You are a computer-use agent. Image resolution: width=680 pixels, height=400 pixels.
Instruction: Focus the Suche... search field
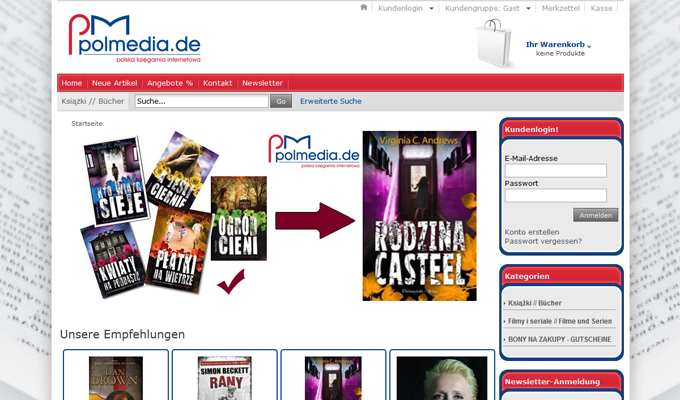tap(202, 101)
